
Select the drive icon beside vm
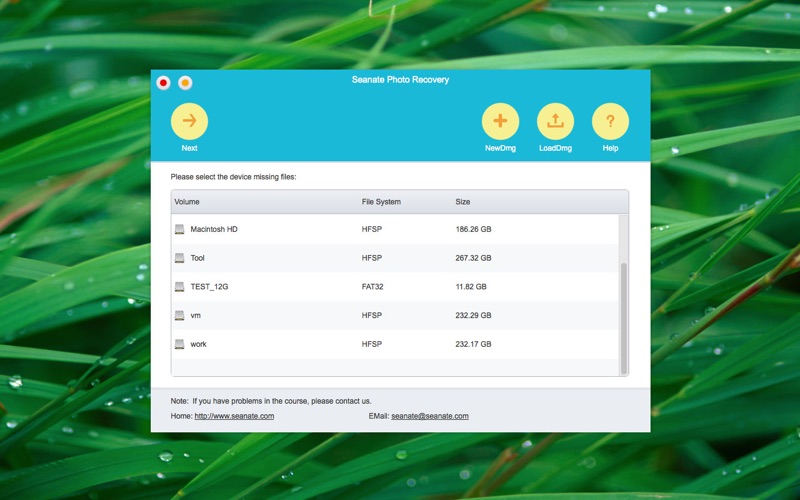(x=180, y=315)
